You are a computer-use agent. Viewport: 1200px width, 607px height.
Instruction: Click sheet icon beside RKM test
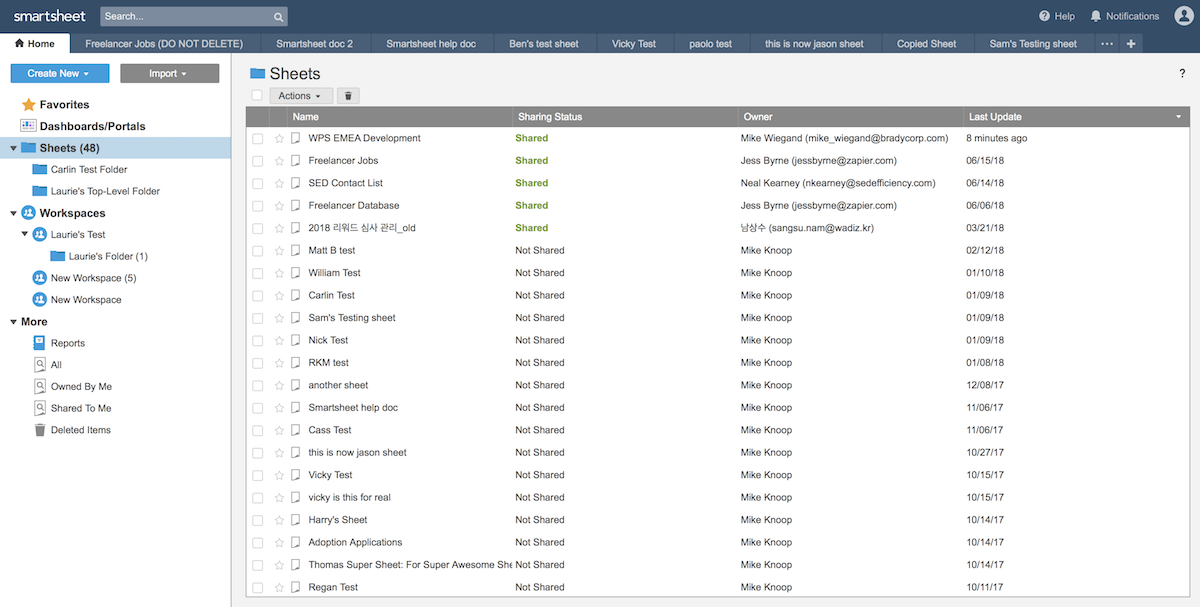pyautogui.click(x=296, y=363)
